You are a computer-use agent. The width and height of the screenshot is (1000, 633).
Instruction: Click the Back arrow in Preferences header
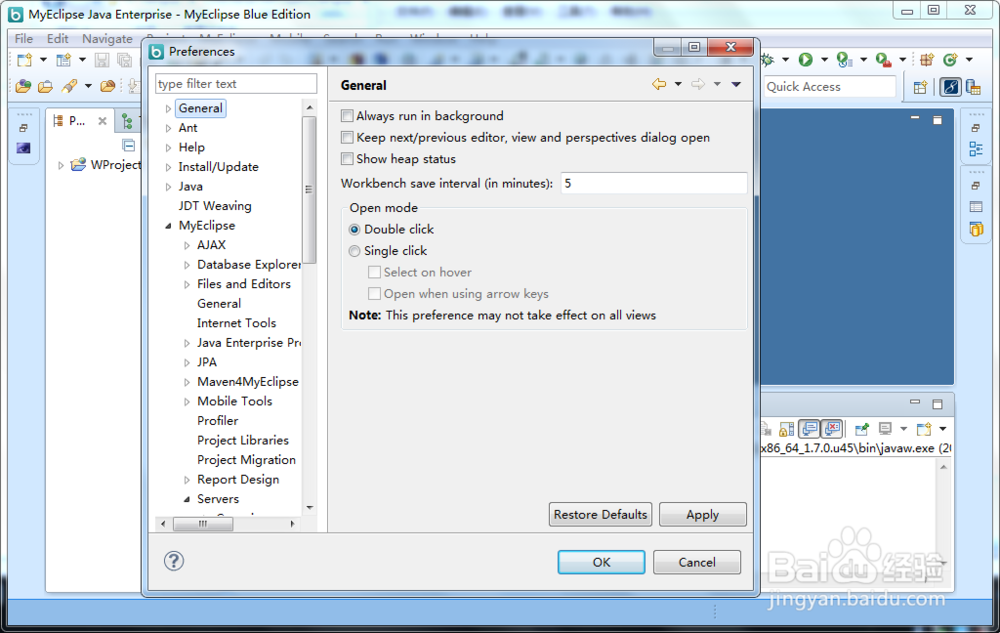[x=659, y=84]
